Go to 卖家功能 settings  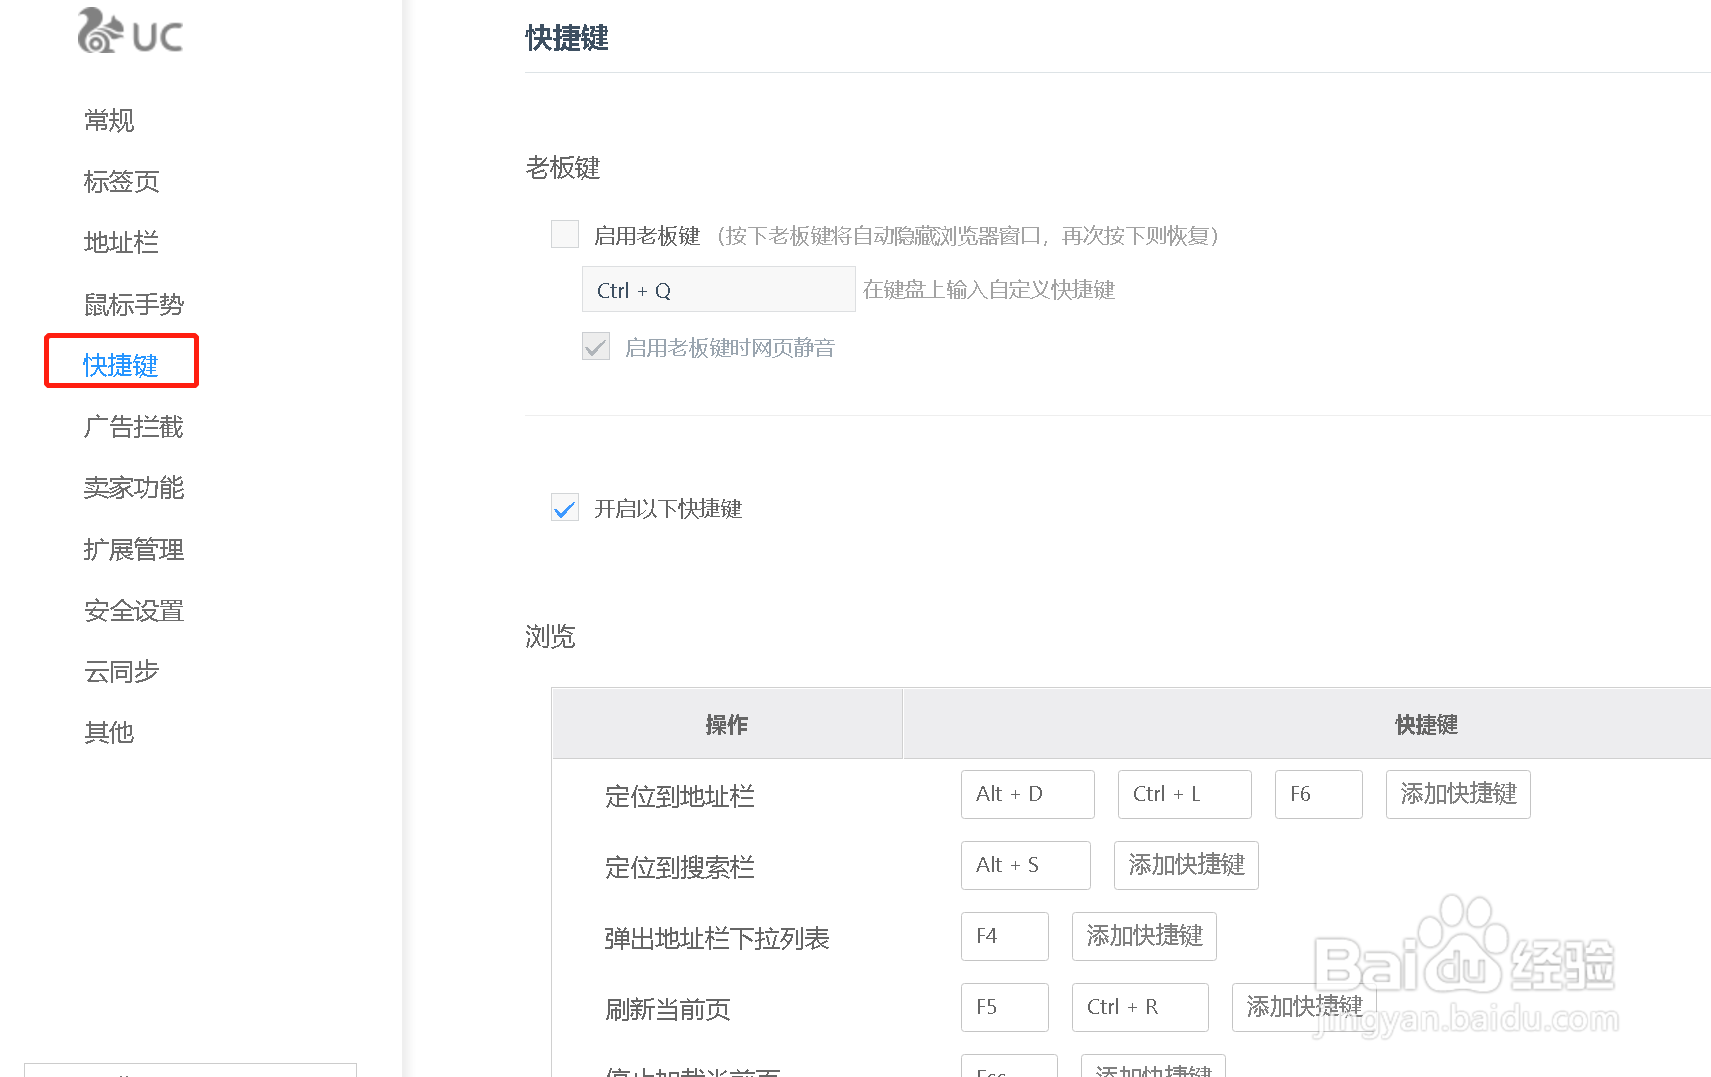[133, 488]
